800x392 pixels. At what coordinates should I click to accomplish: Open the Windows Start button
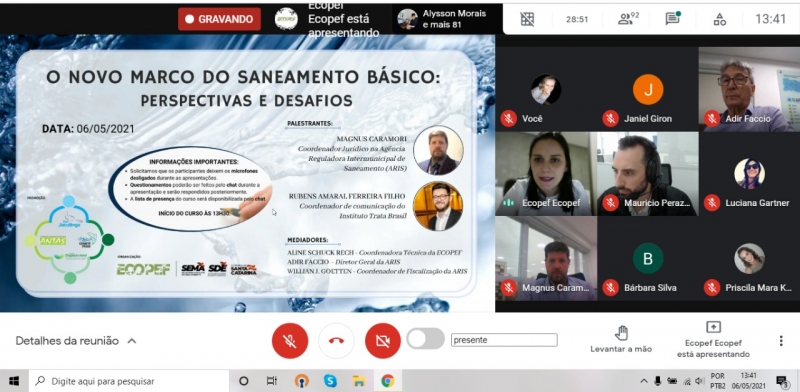pos(14,381)
